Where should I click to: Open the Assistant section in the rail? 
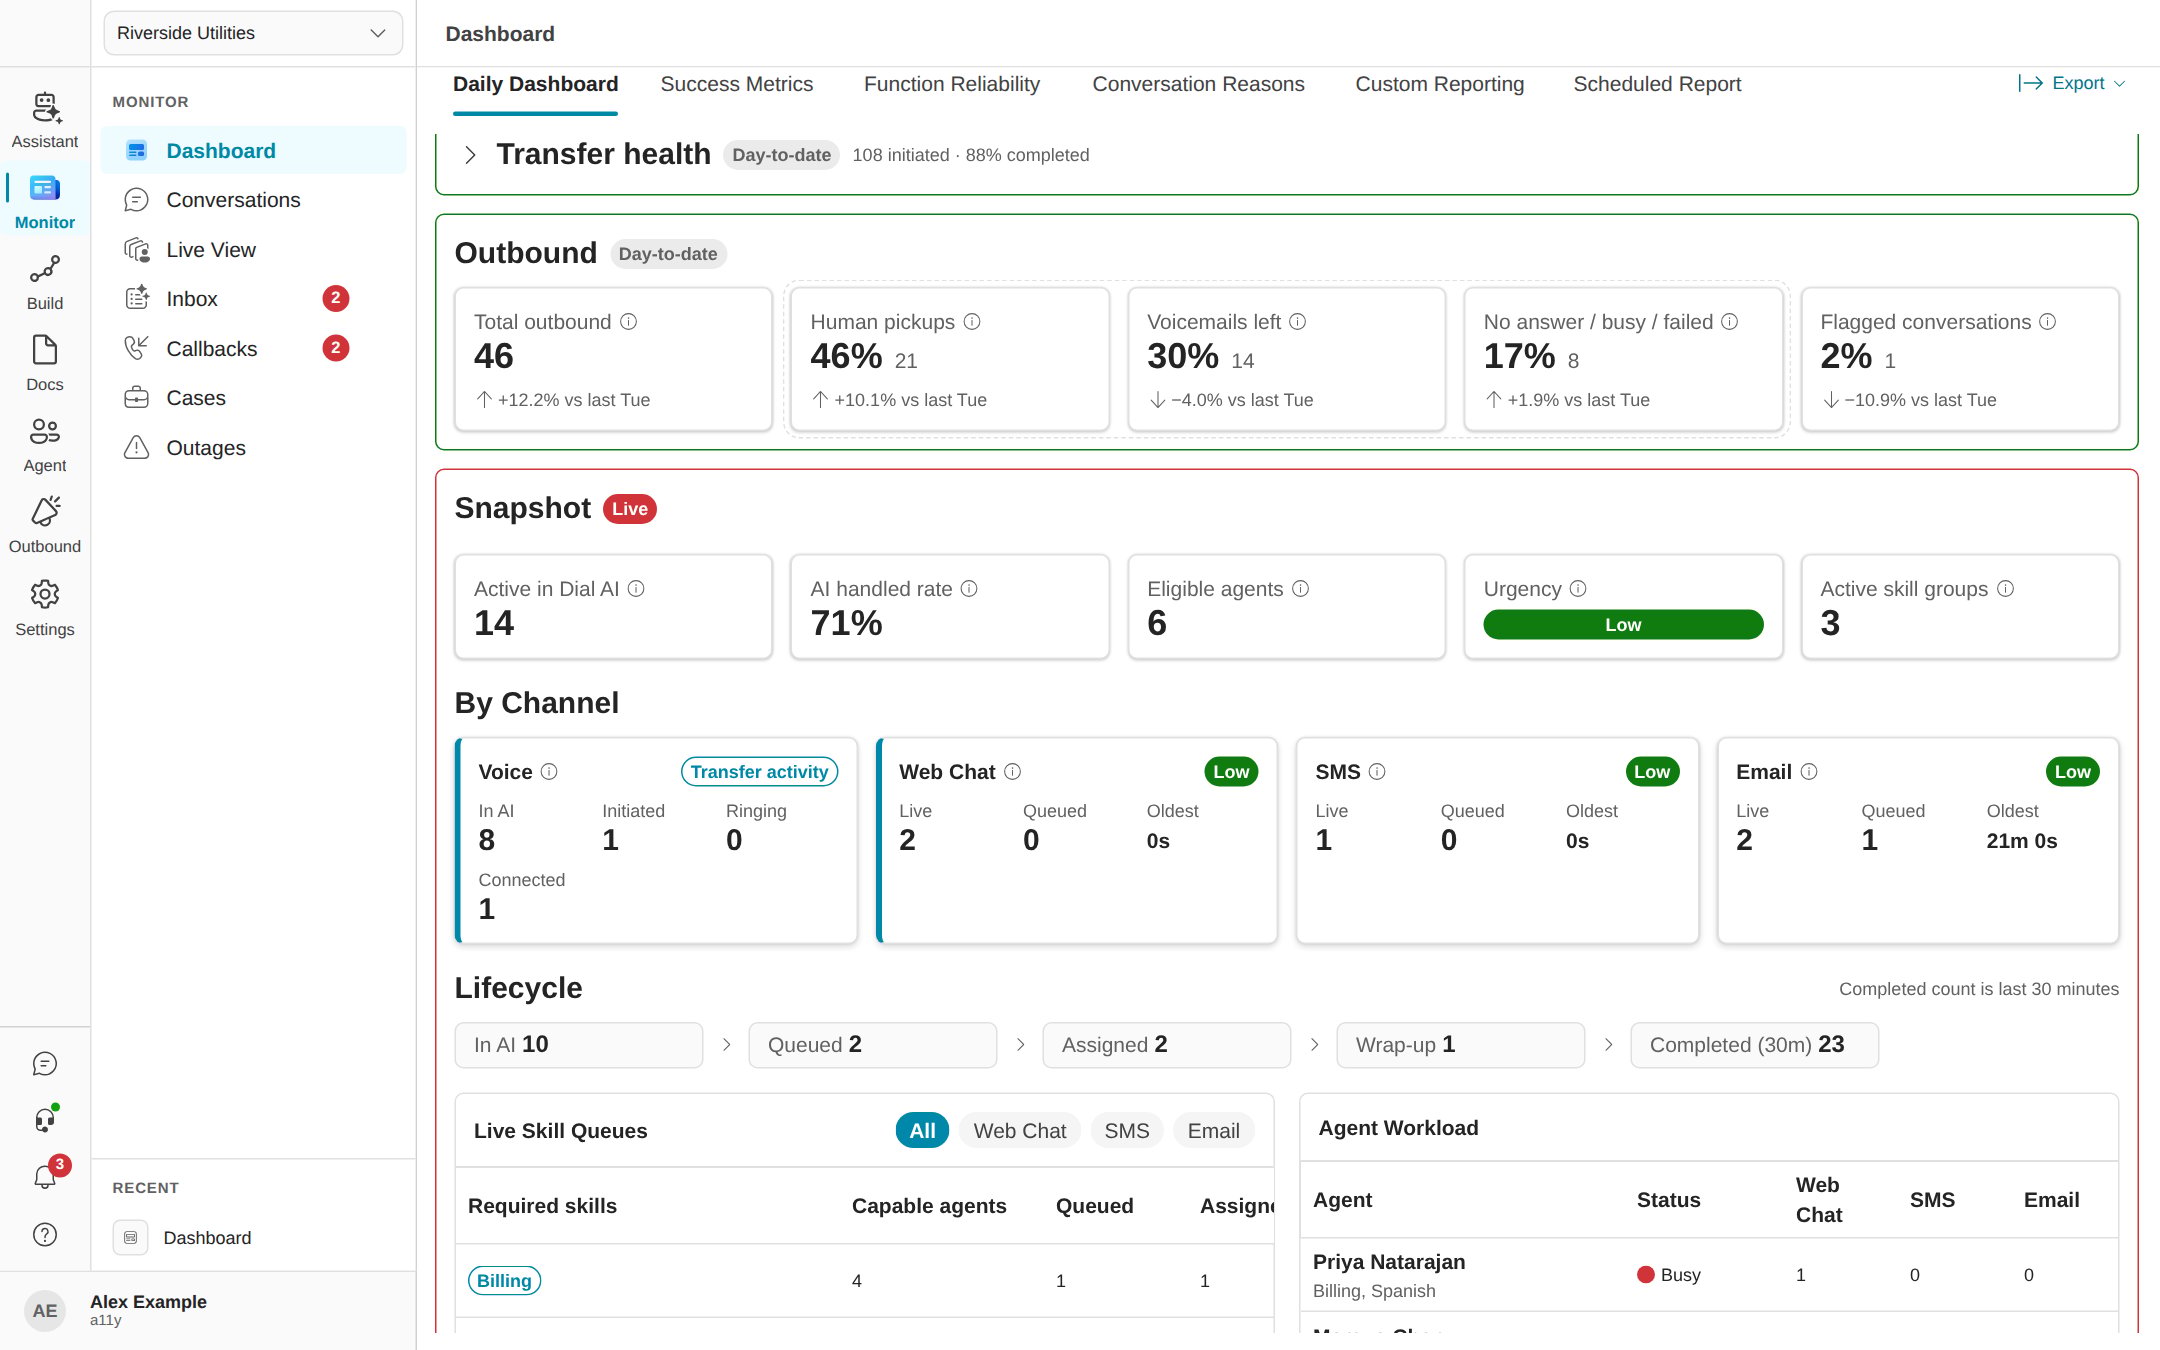[x=45, y=121]
